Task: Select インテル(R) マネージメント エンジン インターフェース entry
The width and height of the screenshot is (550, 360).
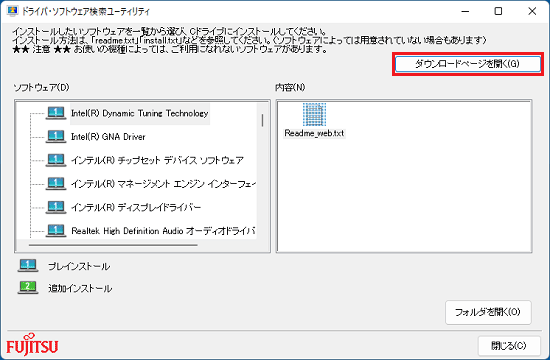Action: pos(163,184)
